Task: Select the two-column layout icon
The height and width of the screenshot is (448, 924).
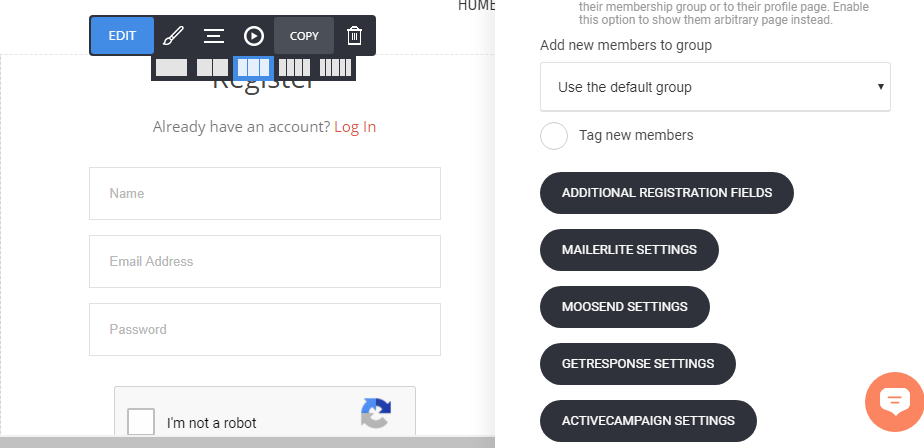Action: click(x=212, y=68)
